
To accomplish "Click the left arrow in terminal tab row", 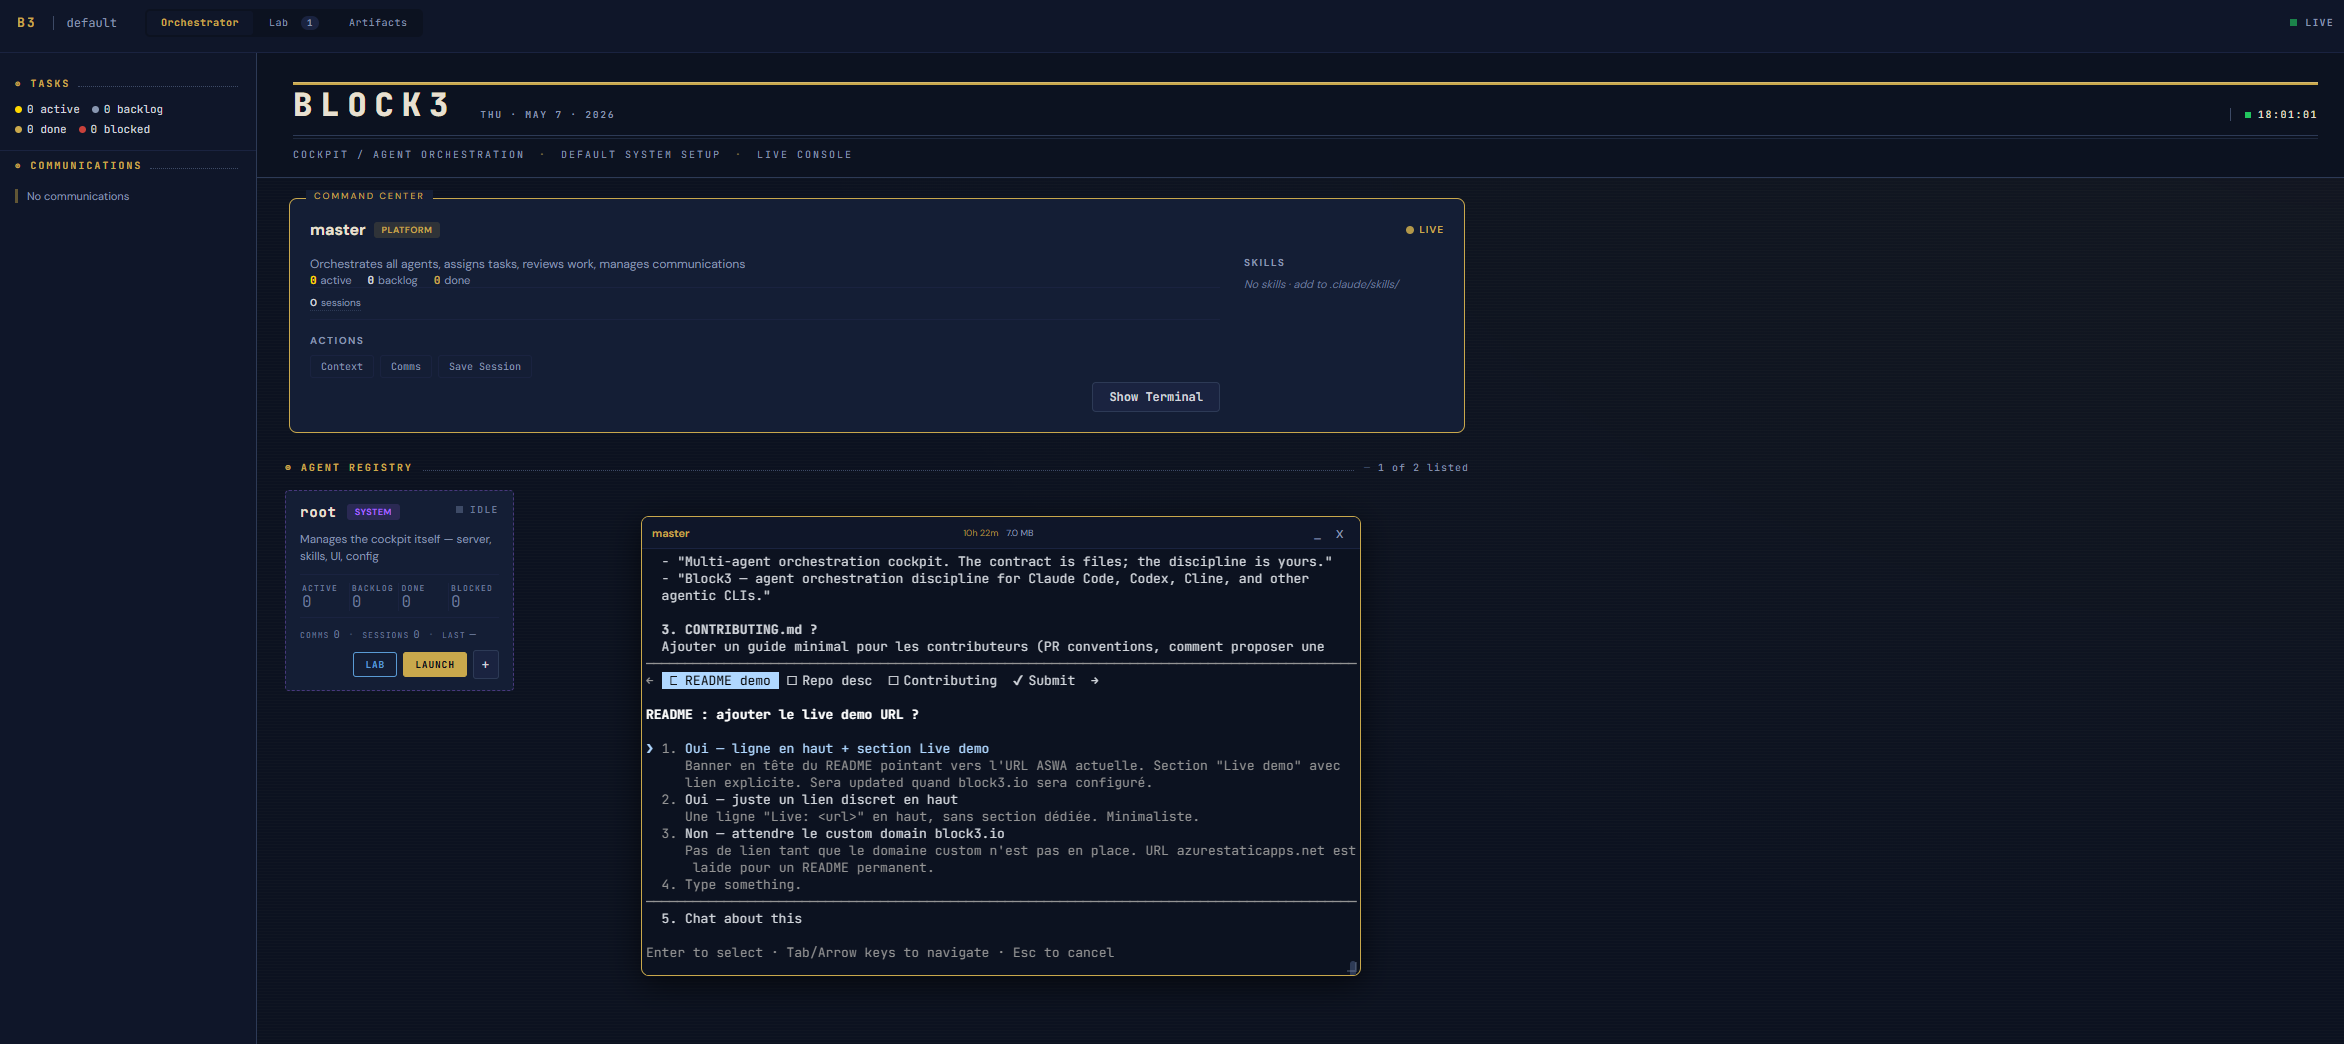I will coord(650,681).
